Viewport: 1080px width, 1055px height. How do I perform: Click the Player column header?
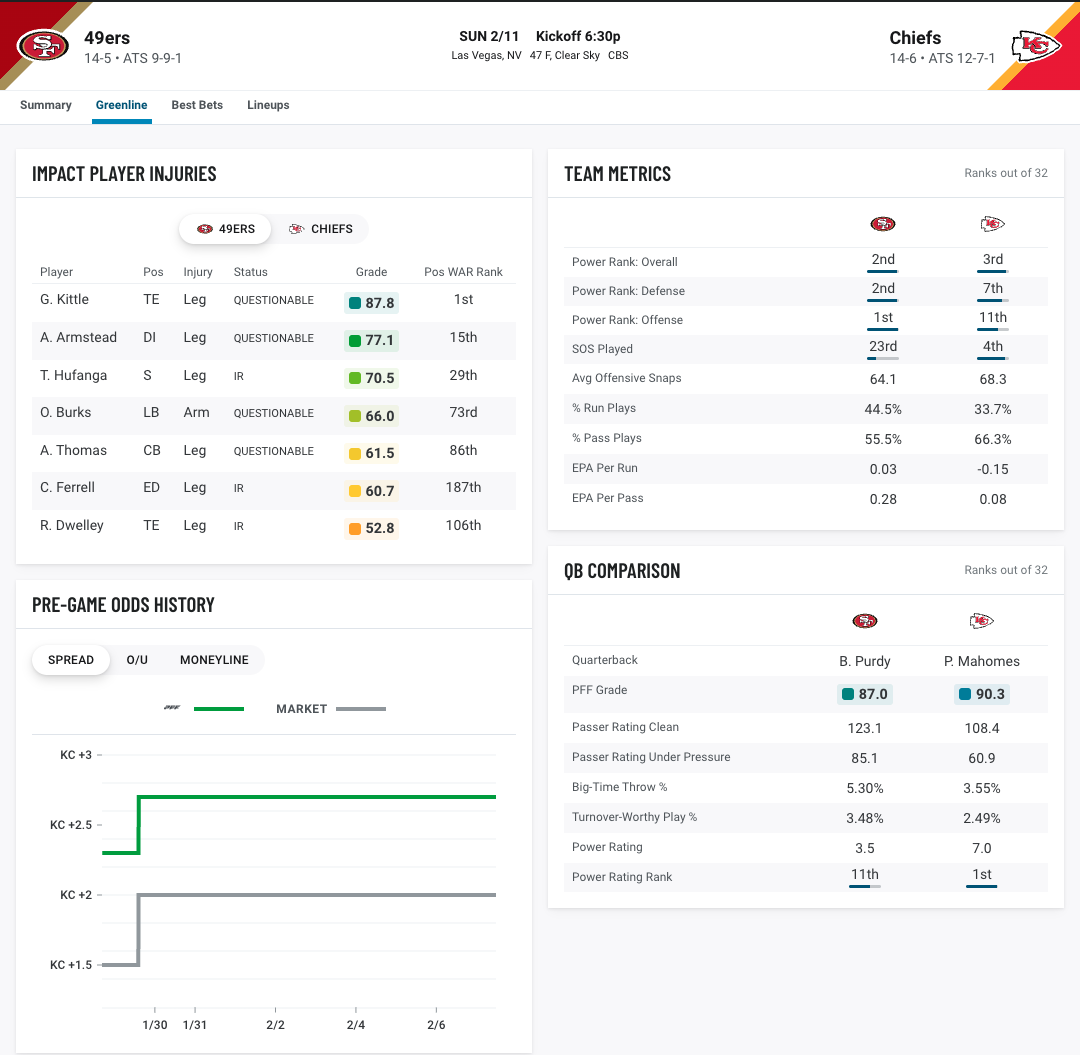pos(56,272)
